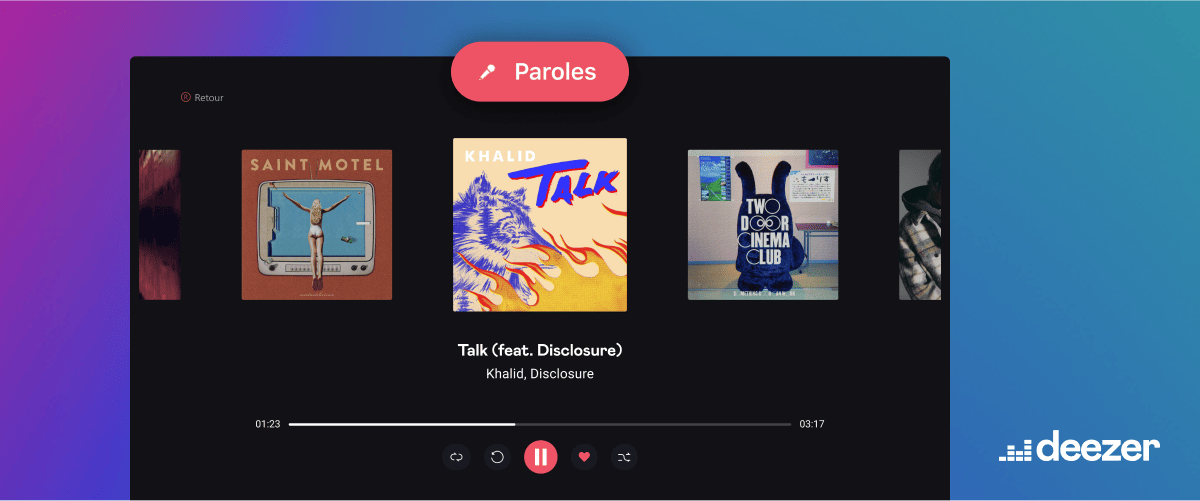Click the track title Talk (feat. Disclosure)
Viewport: 1200px width, 501px height.
tap(540, 350)
